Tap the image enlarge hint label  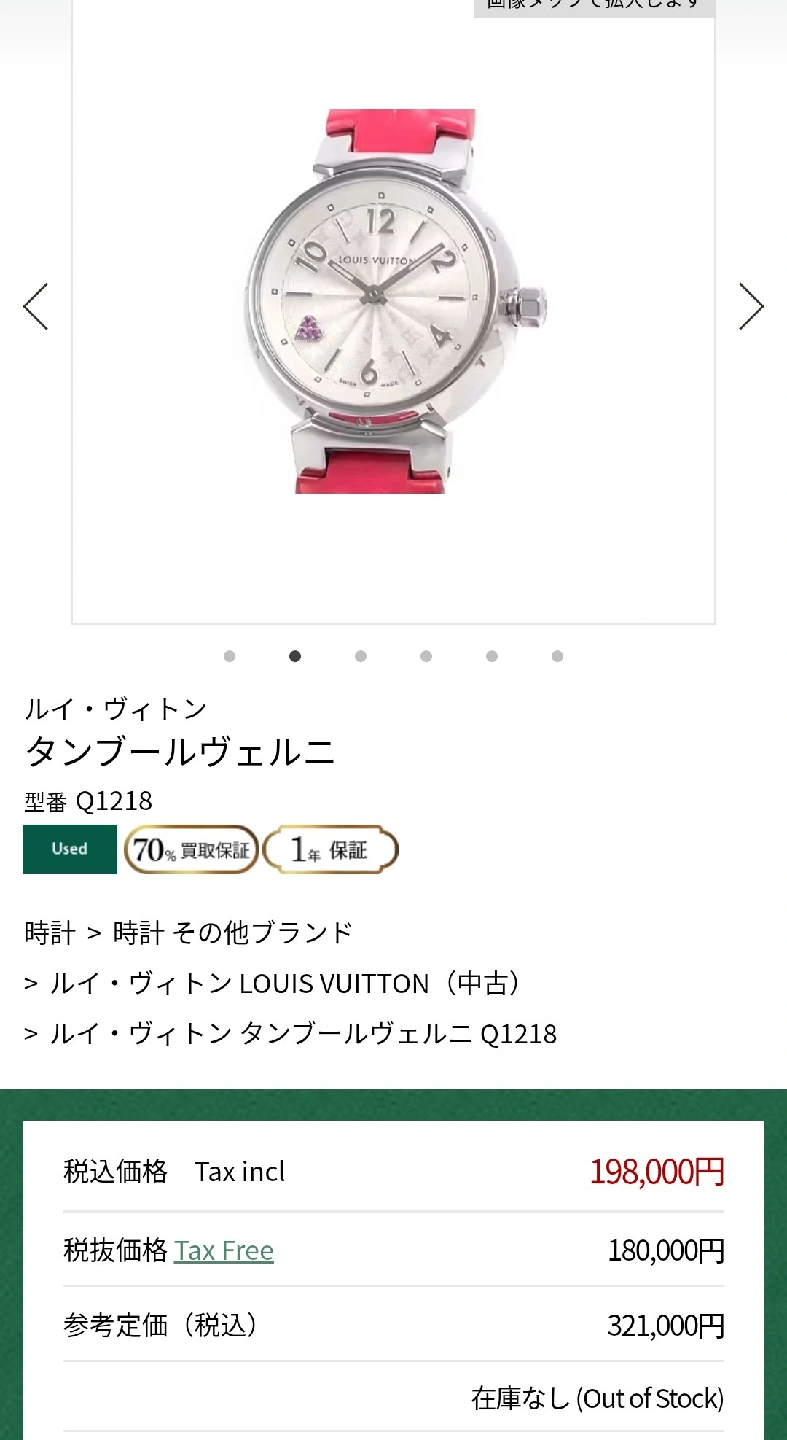[594, 6]
